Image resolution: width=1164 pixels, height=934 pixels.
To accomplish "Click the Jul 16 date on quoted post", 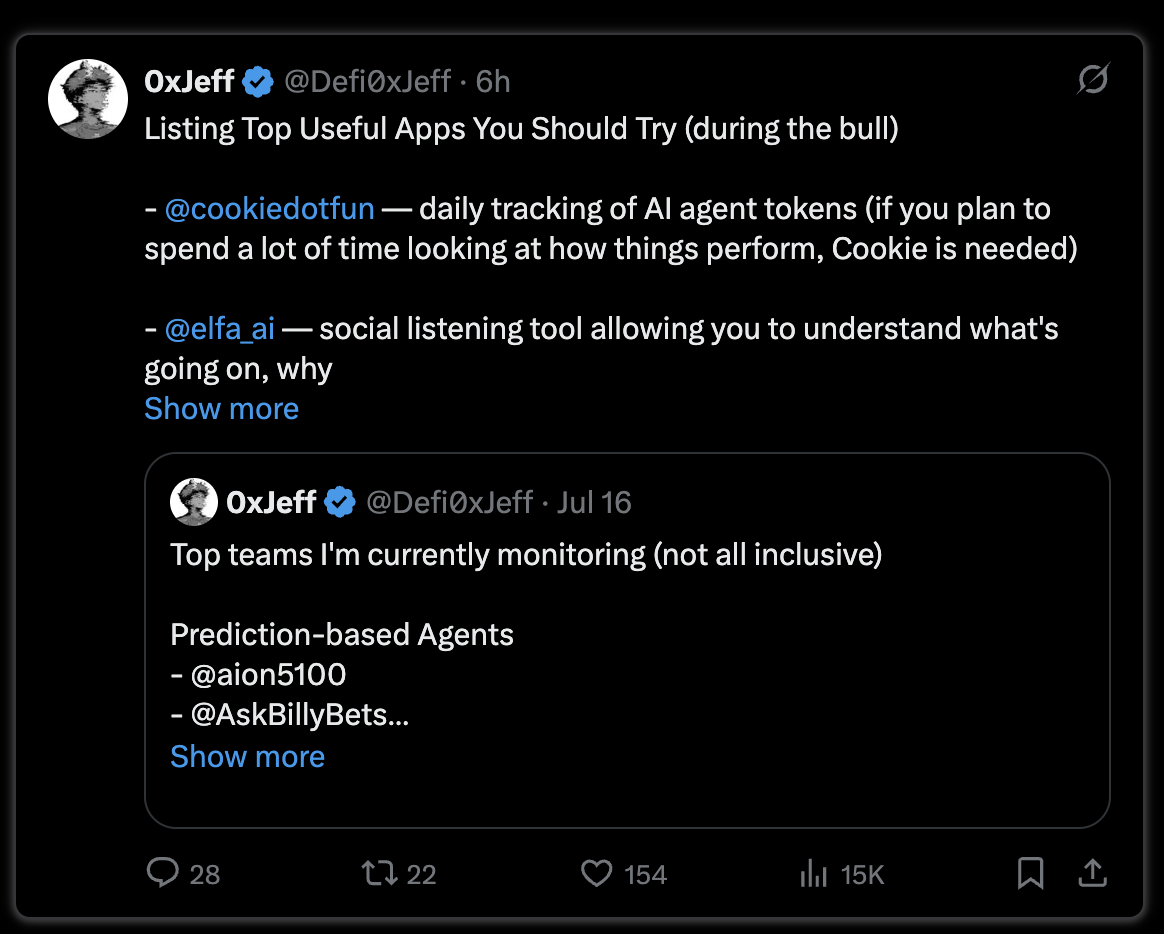I will point(594,503).
